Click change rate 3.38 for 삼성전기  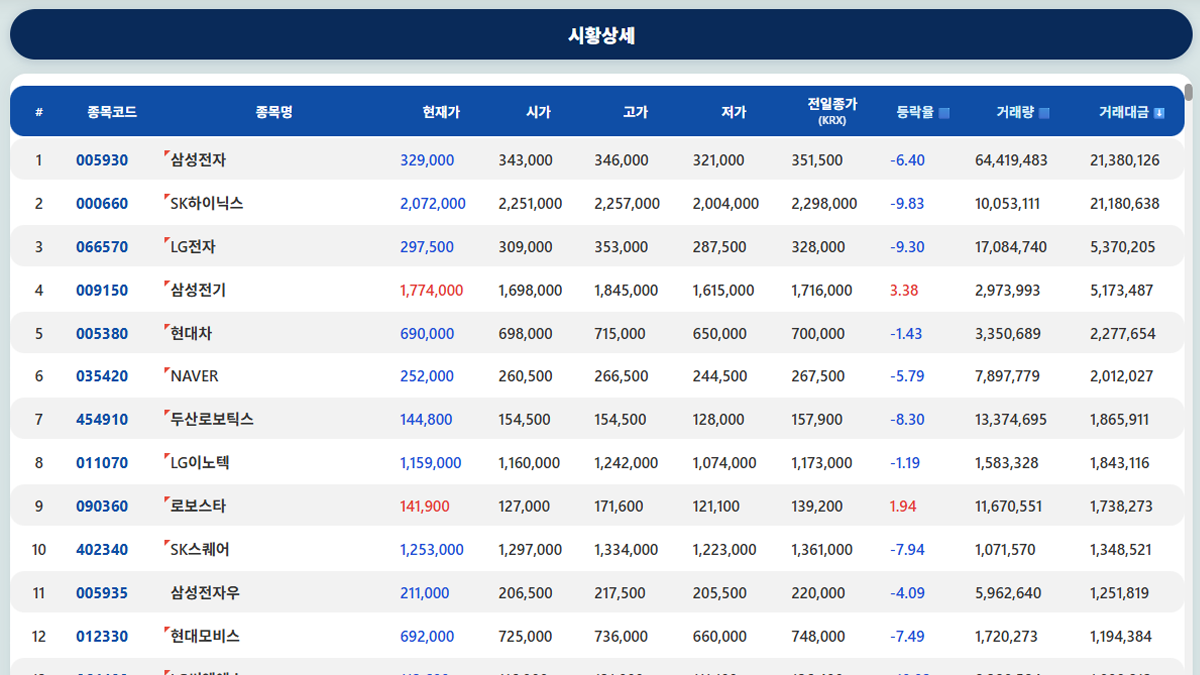(904, 291)
